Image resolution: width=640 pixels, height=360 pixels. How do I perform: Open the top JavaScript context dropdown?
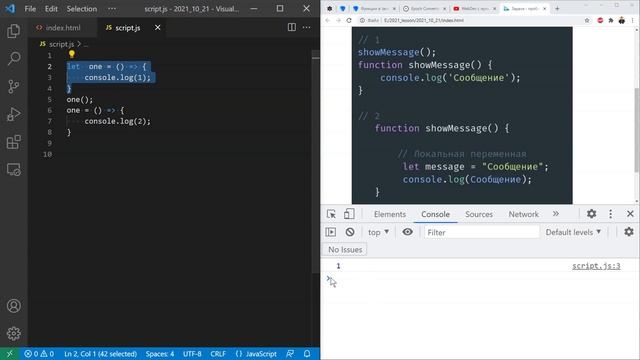tap(378, 232)
